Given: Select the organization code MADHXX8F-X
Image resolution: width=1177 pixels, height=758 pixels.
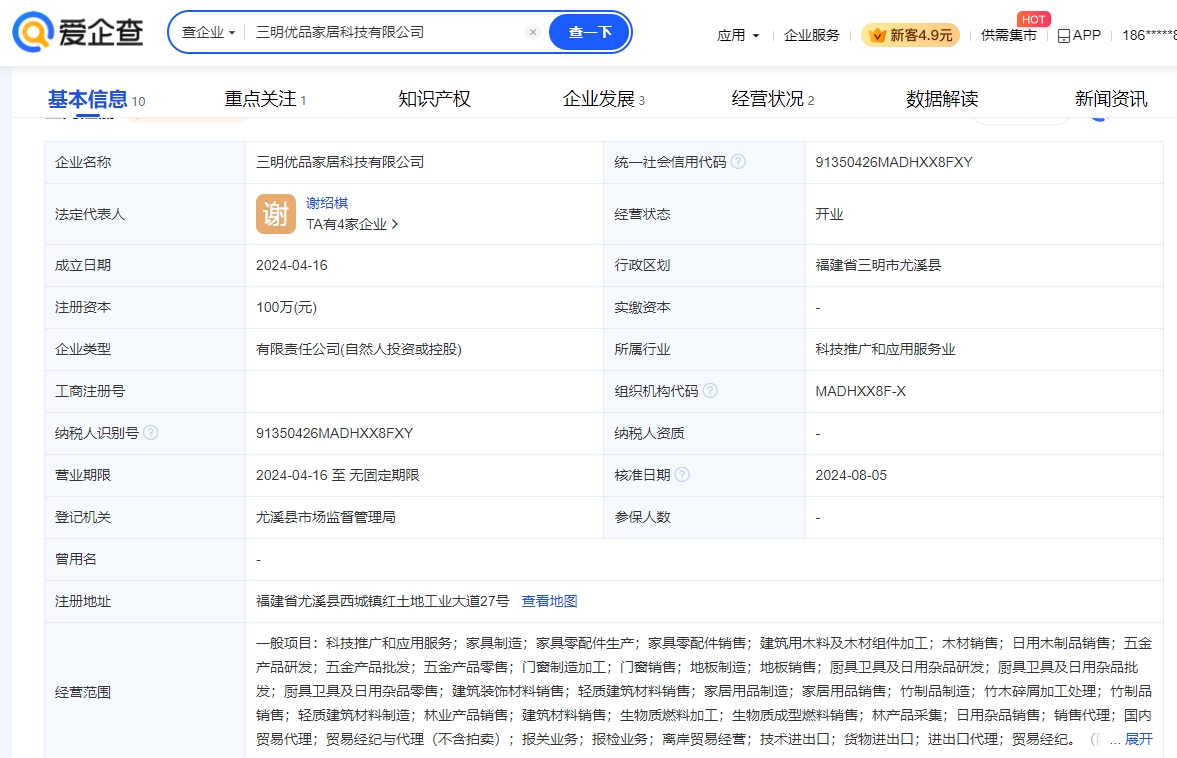Looking at the screenshot, I should point(861,392).
